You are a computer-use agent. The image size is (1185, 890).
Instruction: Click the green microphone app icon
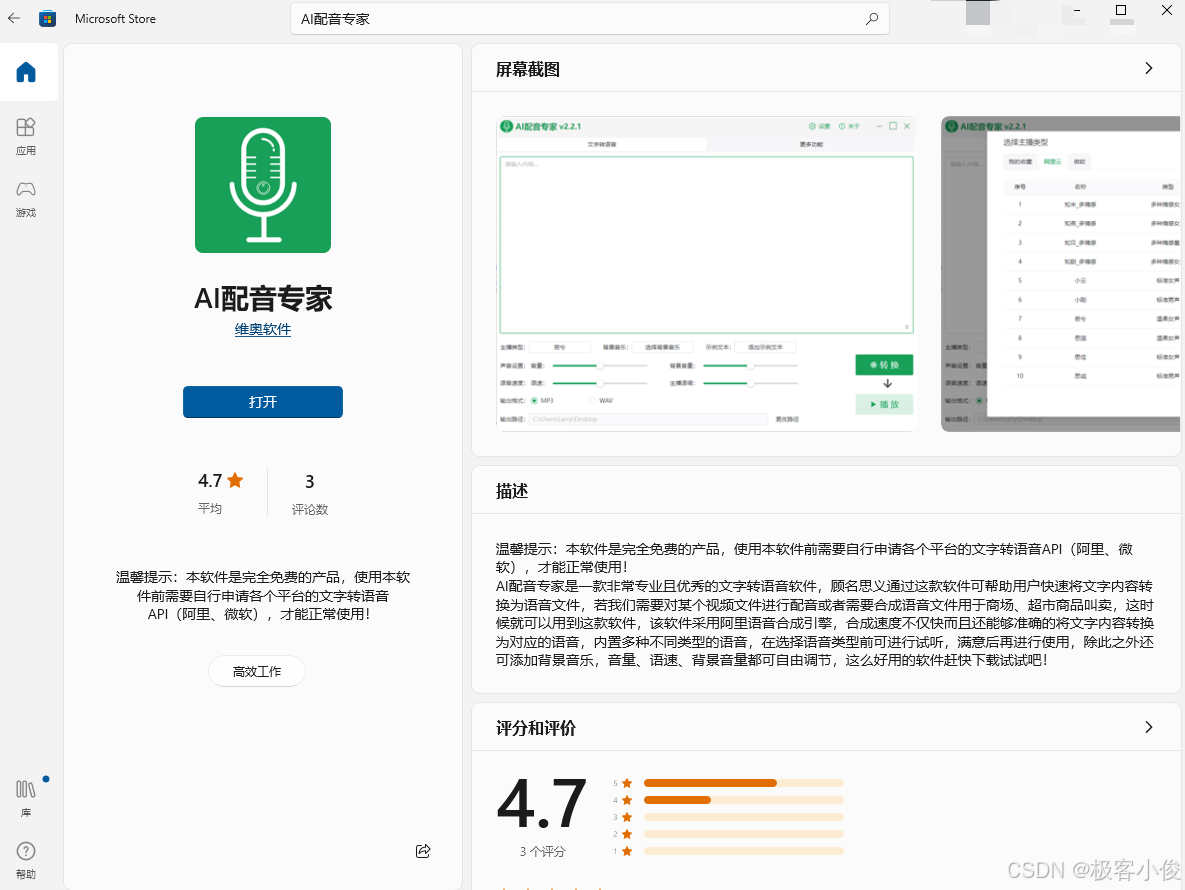pyautogui.click(x=263, y=185)
